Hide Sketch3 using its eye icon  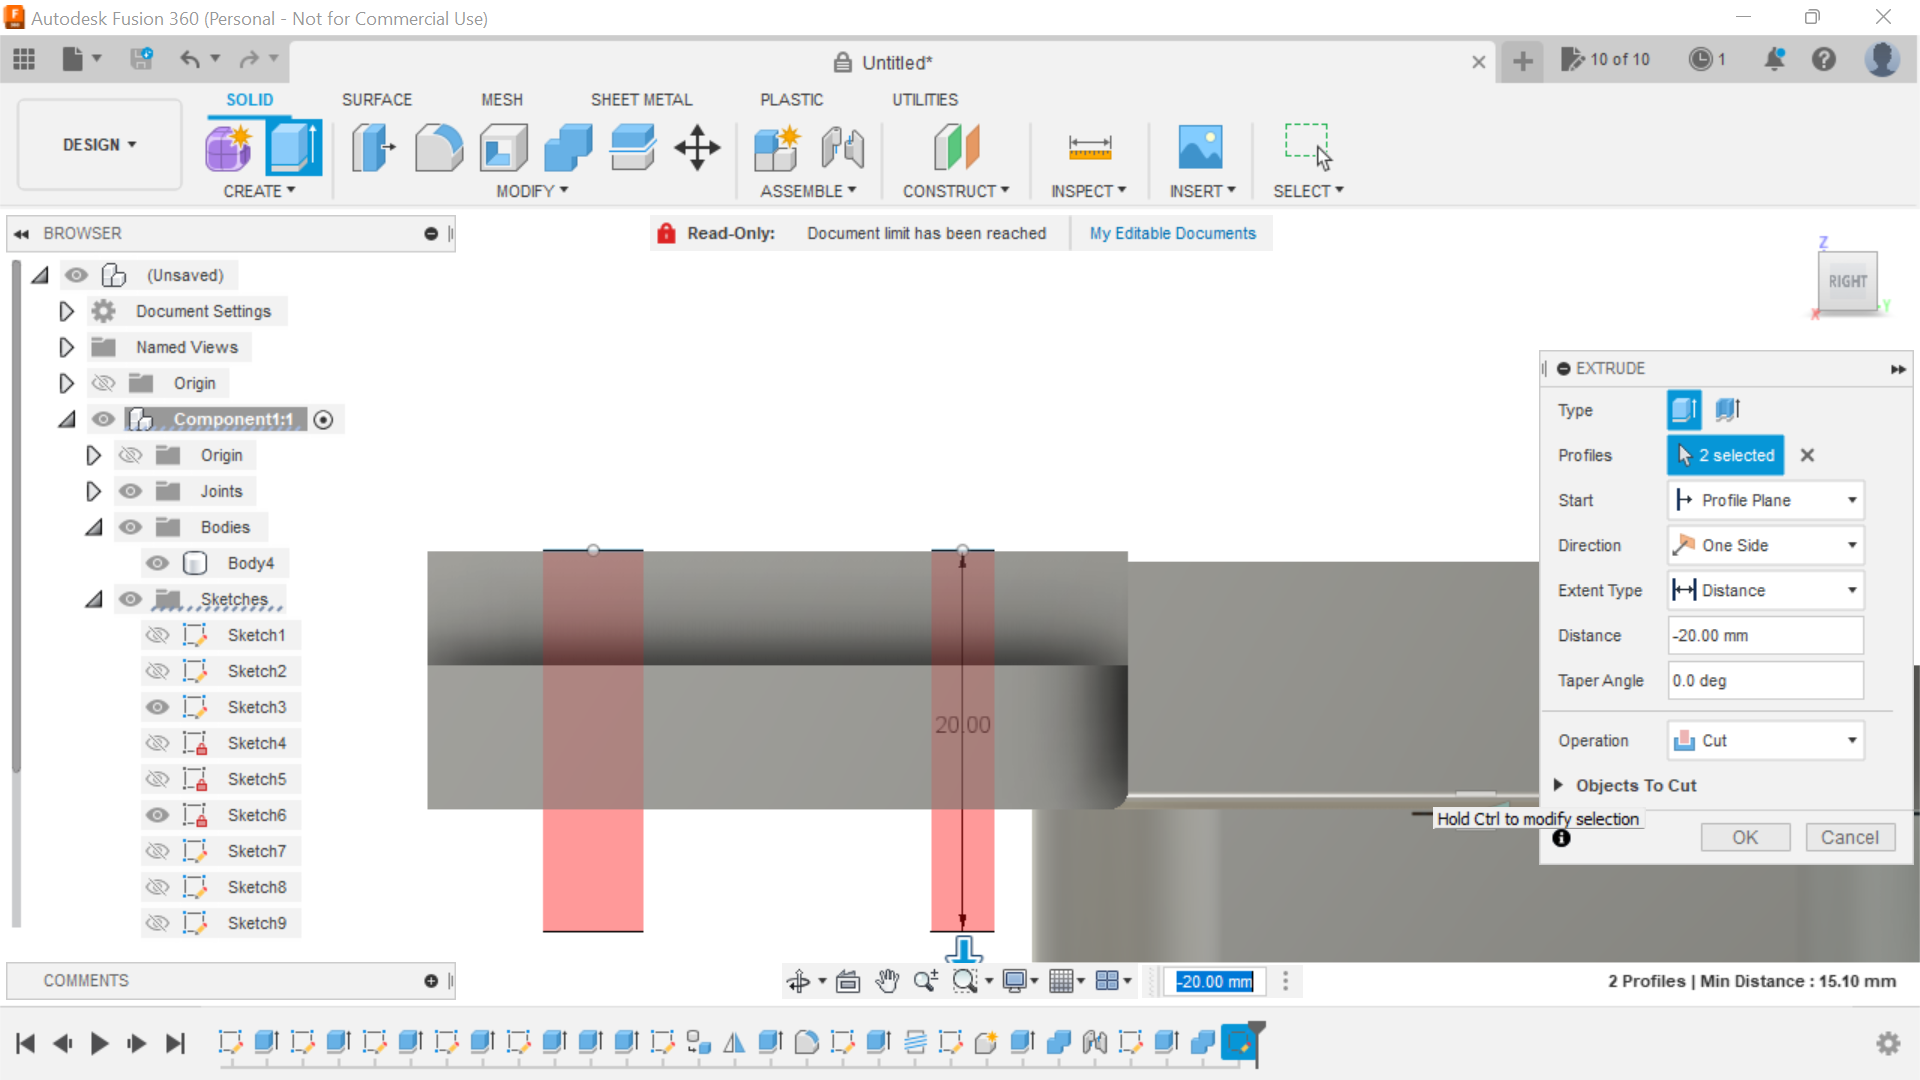tap(157, 707)
